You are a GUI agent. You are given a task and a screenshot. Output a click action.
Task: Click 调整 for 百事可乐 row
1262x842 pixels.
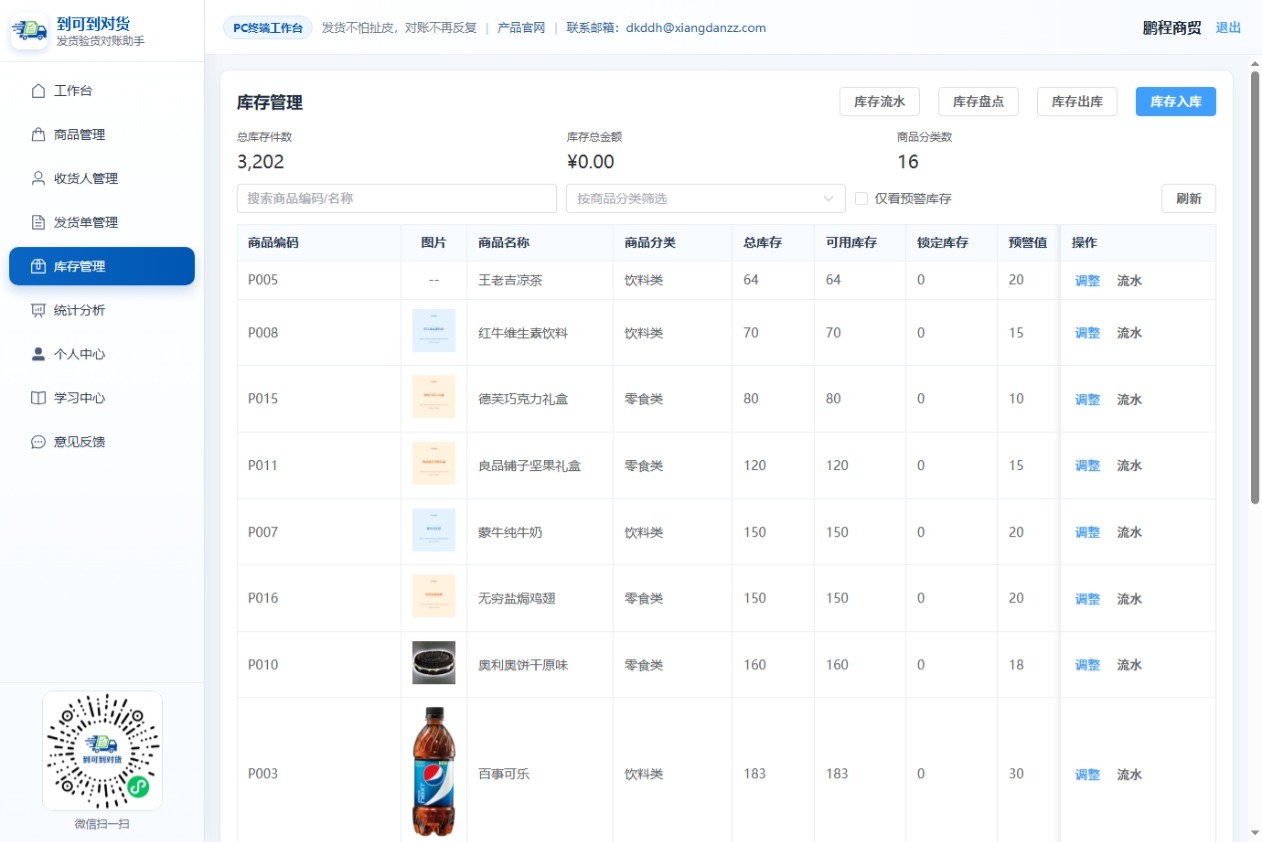pos(1087,775)
